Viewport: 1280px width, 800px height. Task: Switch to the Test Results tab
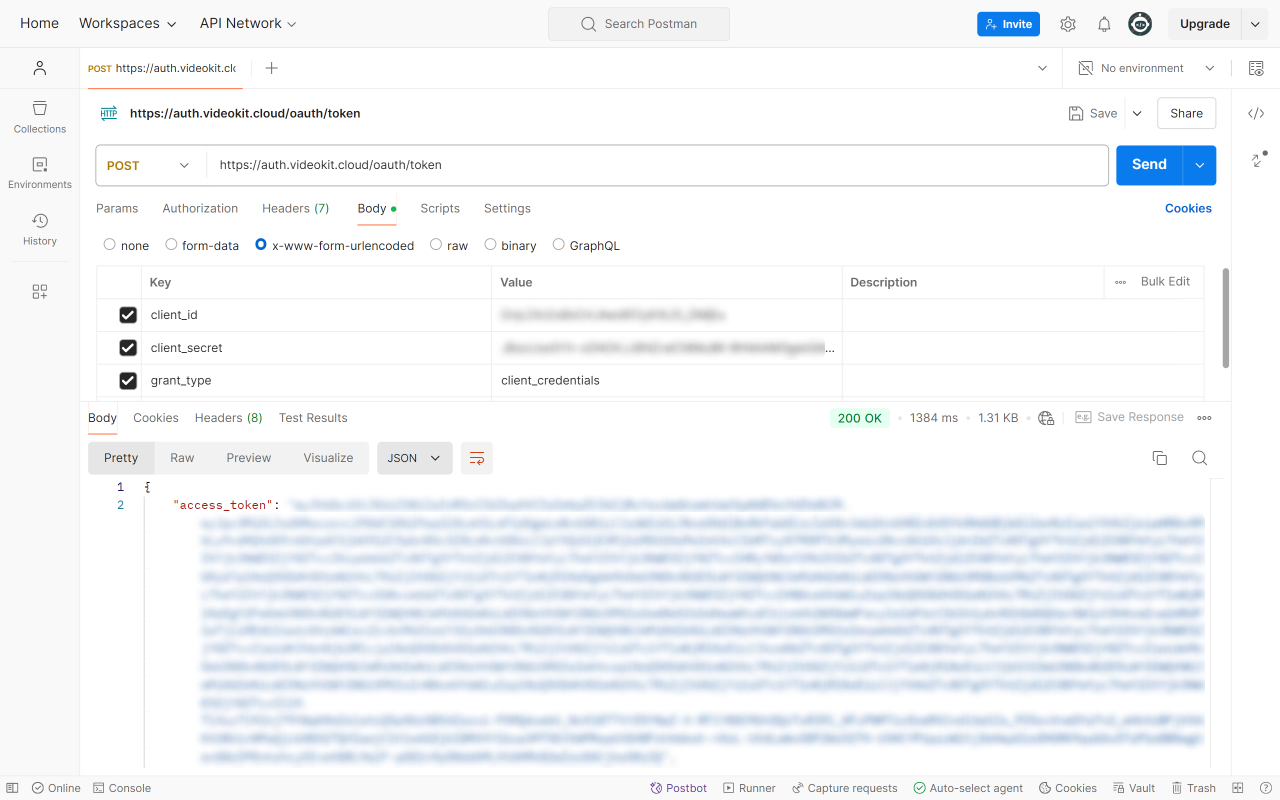(313, 418)
